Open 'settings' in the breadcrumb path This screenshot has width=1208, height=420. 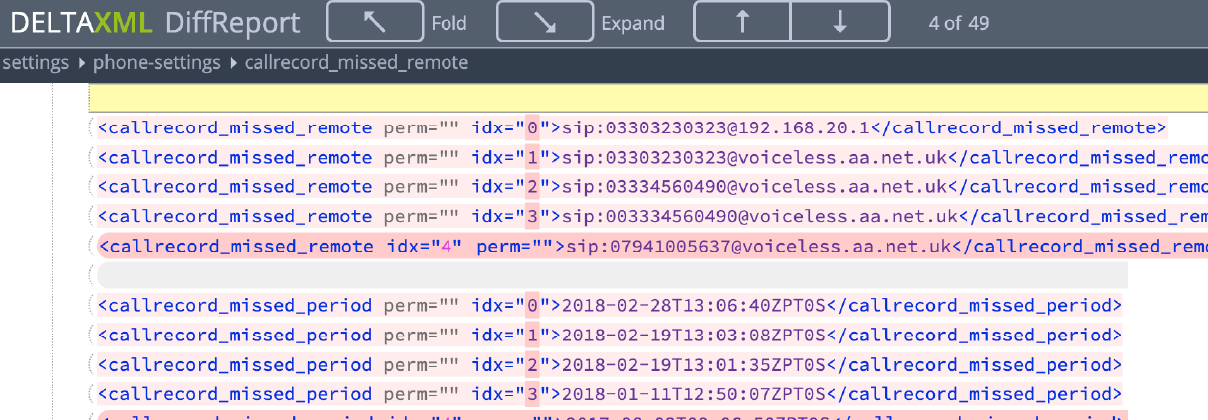[35, 63]
